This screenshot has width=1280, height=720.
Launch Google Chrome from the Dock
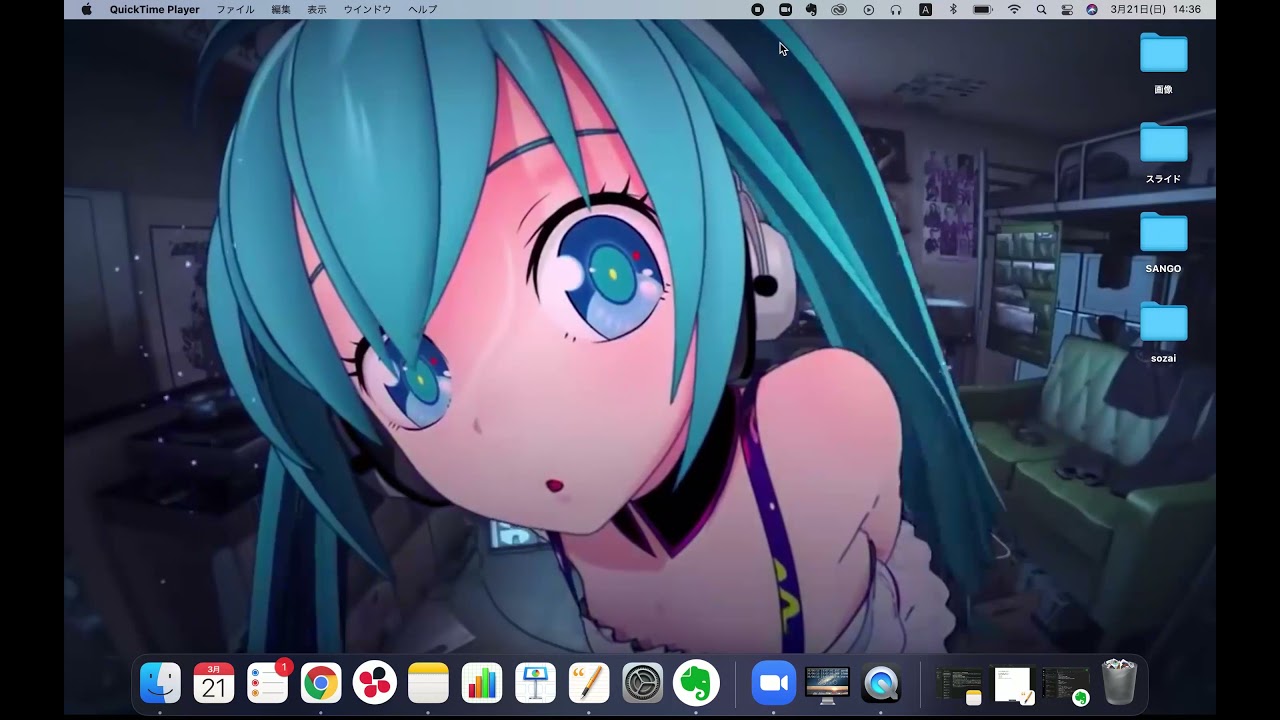click(x=321, y=683)
